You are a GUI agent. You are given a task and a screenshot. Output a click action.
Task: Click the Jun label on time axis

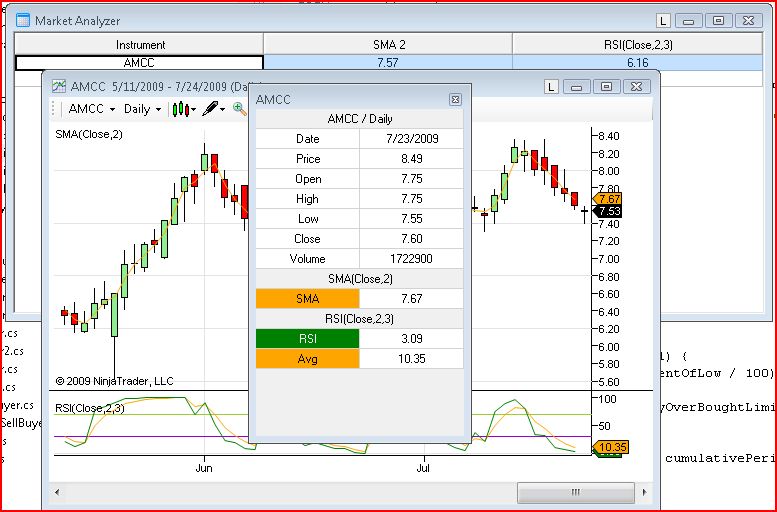coord(204,468)
